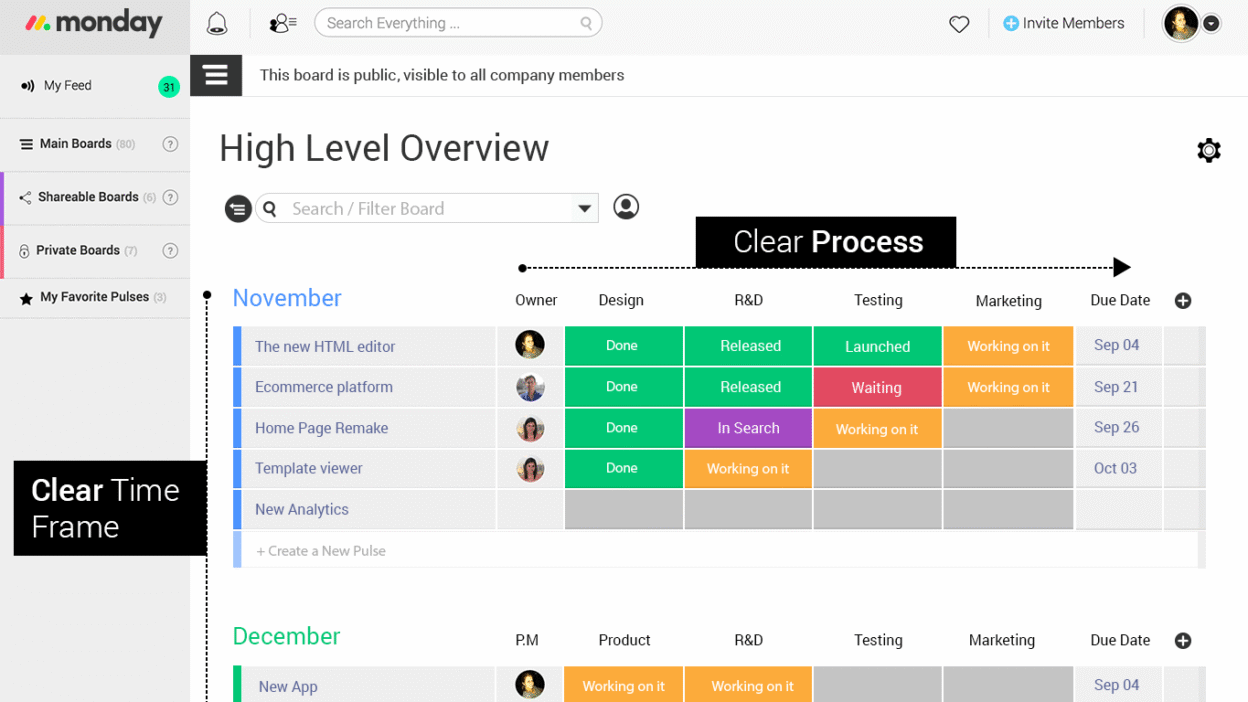The image size is (1248, 702).
Task: Click the hamburger menu icon beside board notice
Action: [216, 75]
